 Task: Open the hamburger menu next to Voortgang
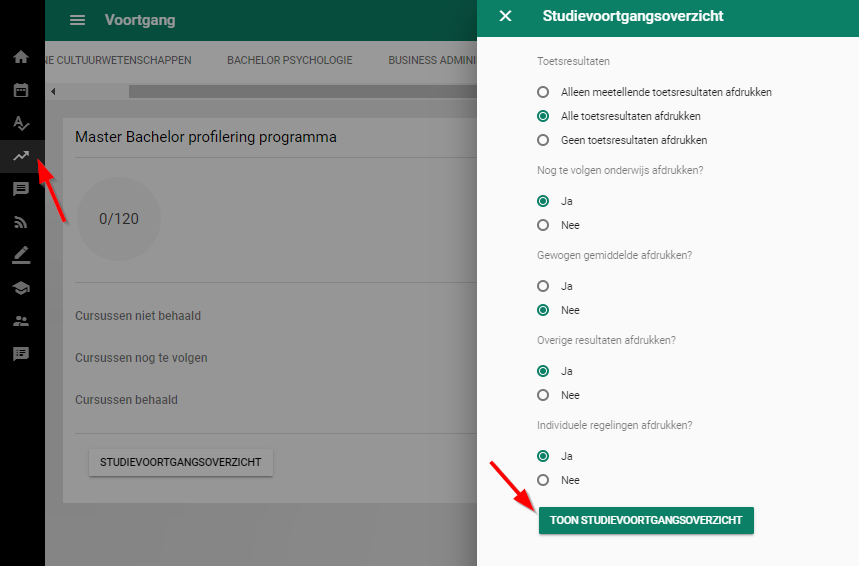tap(77, 20)
